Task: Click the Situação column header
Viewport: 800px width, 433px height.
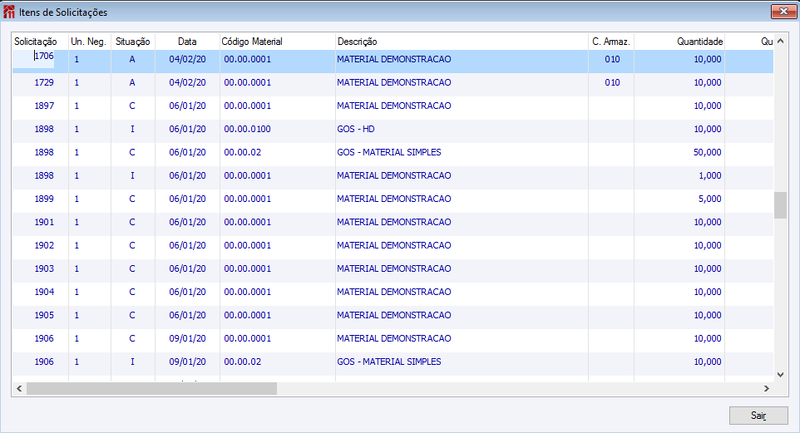Action: click(x=133, y=41)
